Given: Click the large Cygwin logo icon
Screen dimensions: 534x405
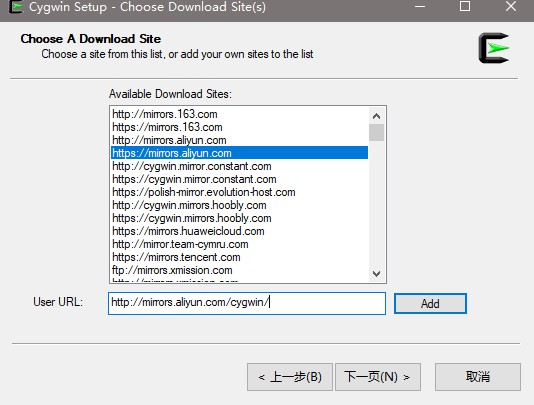Looking at the screenshot, I should 494,48.
